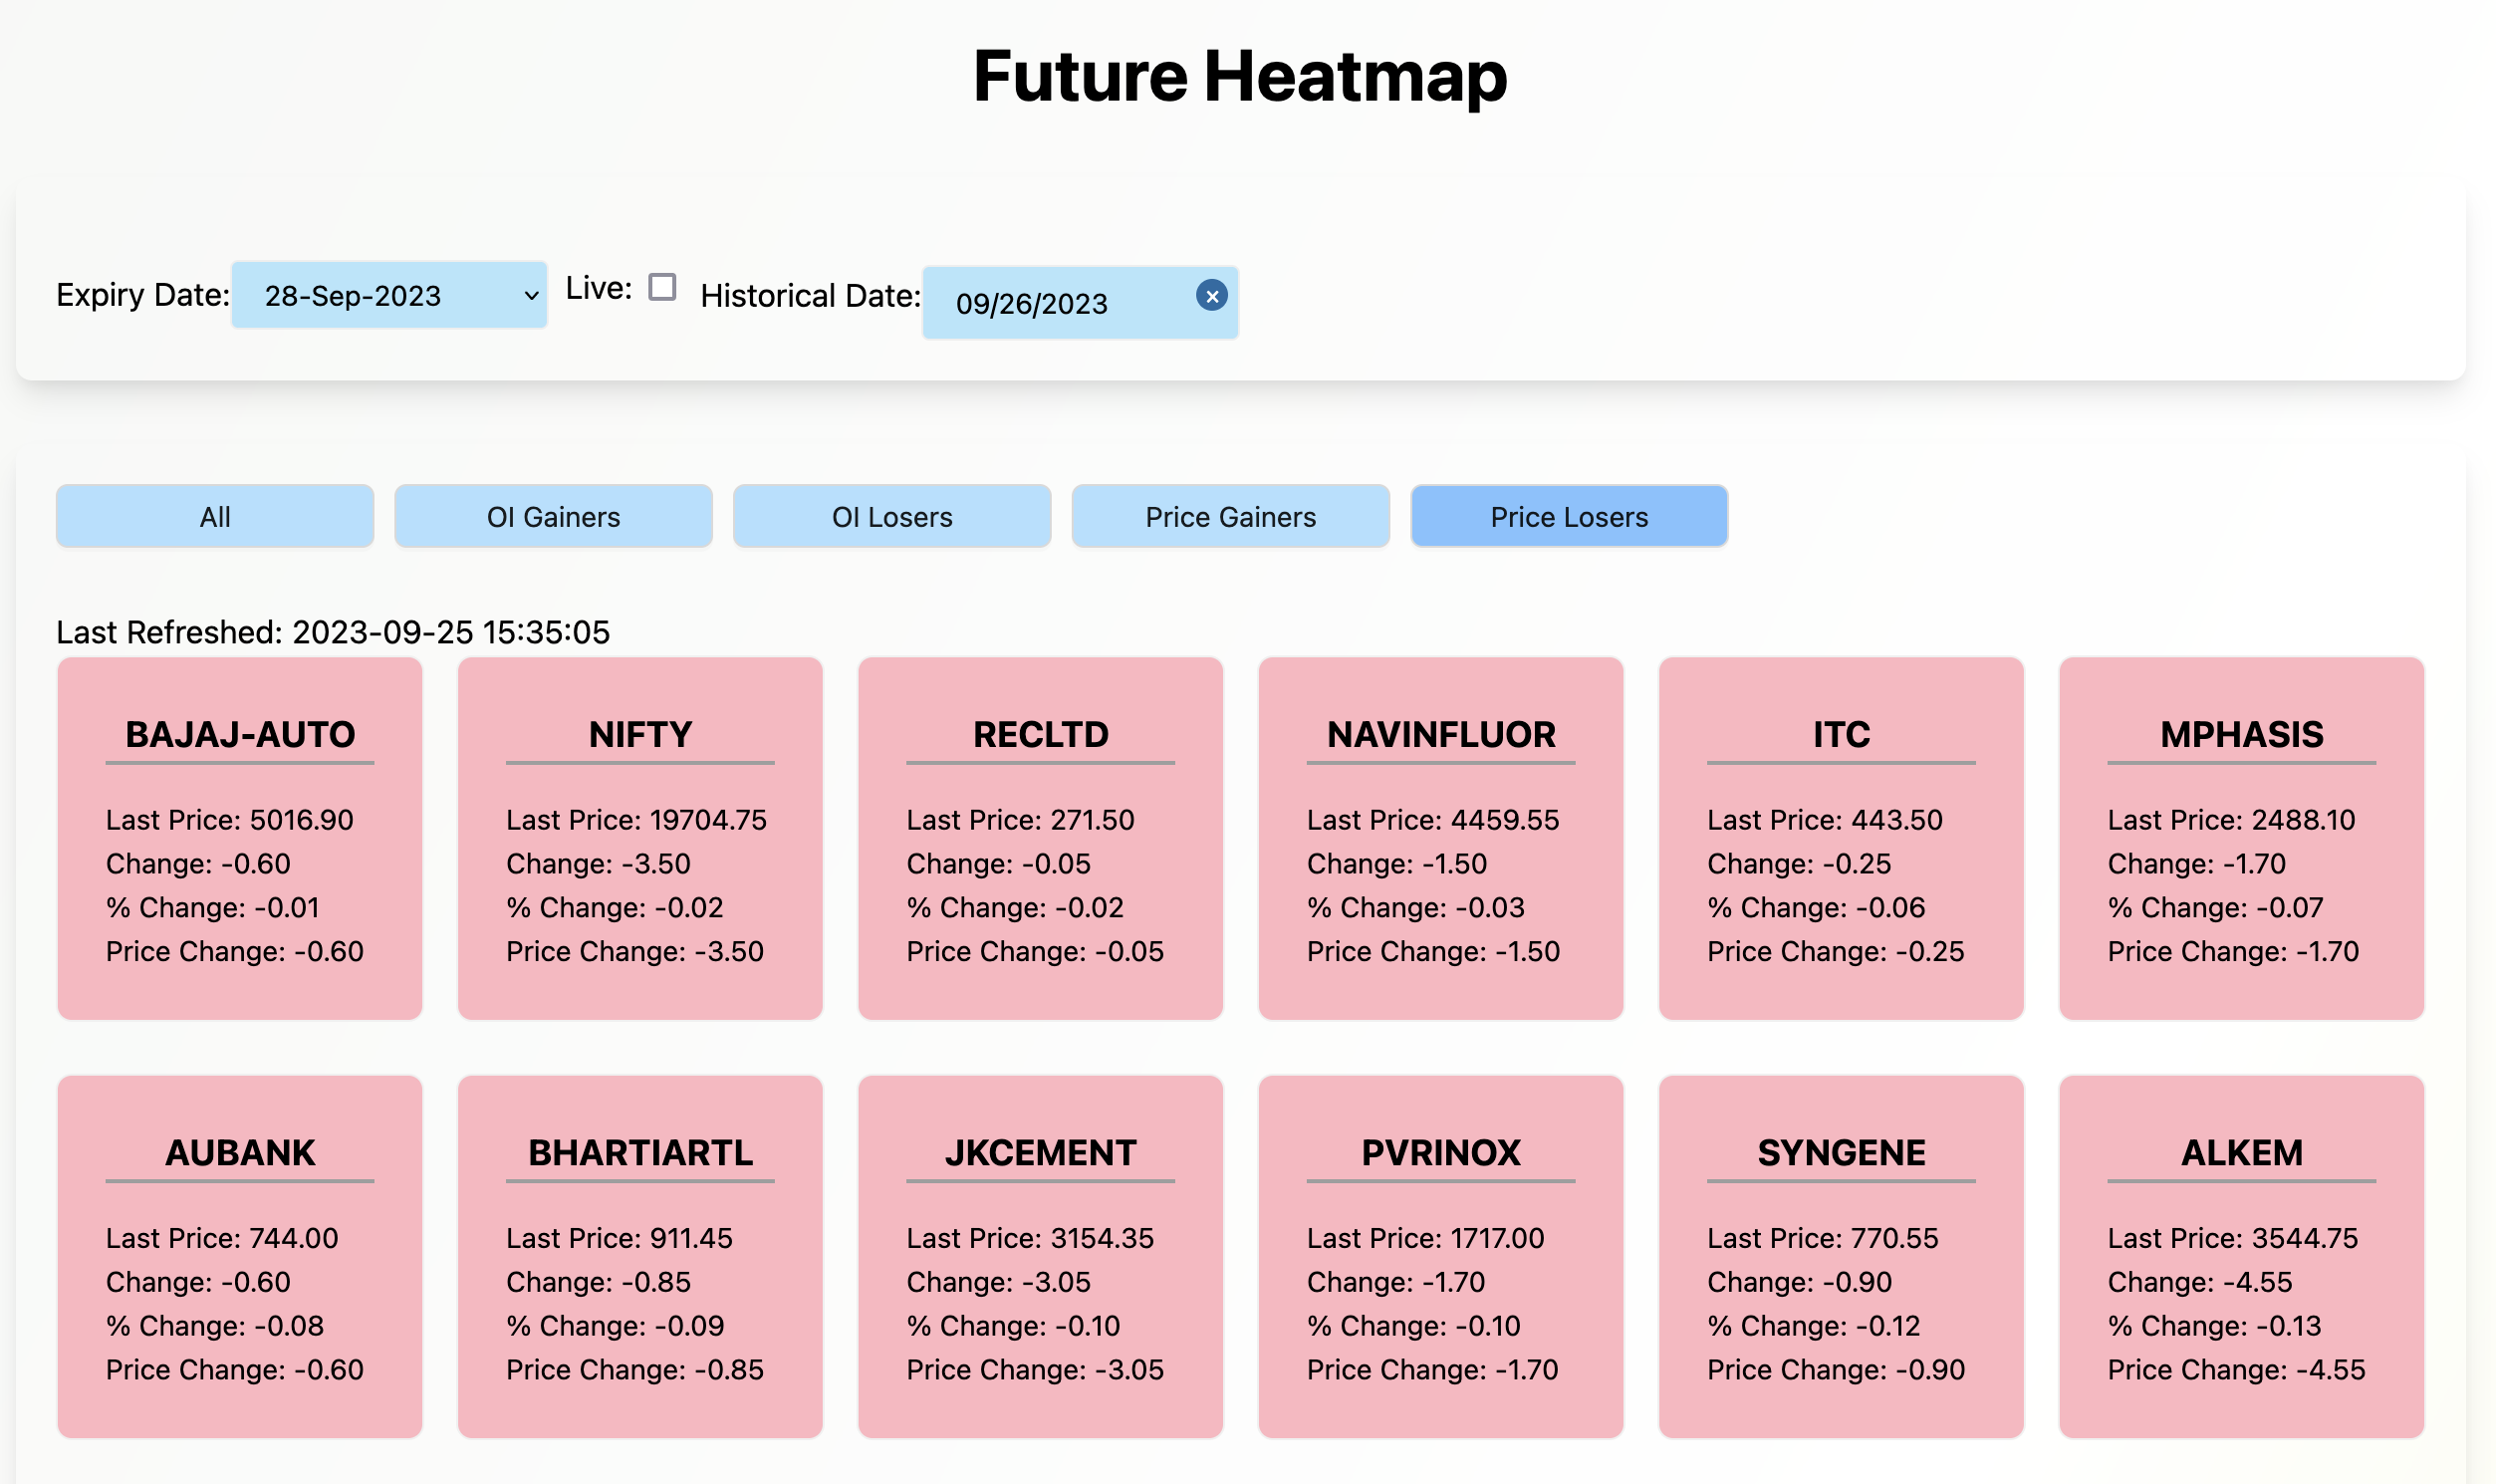Open the SYNGENE heatmap tile
2496x1484 pixels.
pos(1841,1258)
